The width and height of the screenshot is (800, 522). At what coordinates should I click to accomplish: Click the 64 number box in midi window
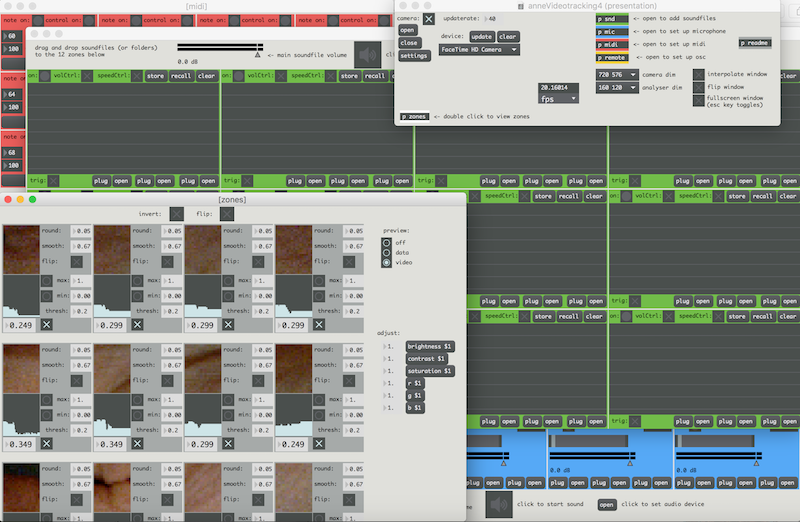click(x=13, y=94)
